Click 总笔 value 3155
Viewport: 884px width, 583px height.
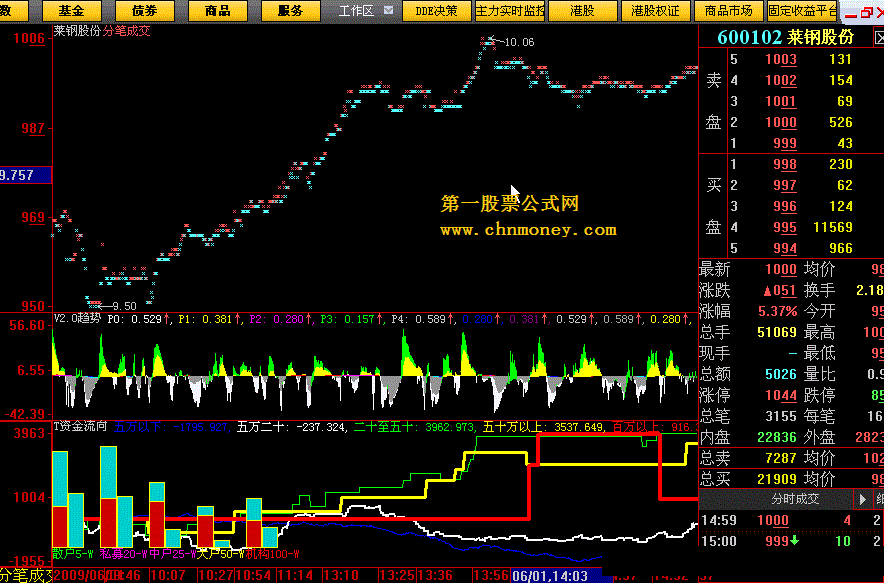[781, 416]
